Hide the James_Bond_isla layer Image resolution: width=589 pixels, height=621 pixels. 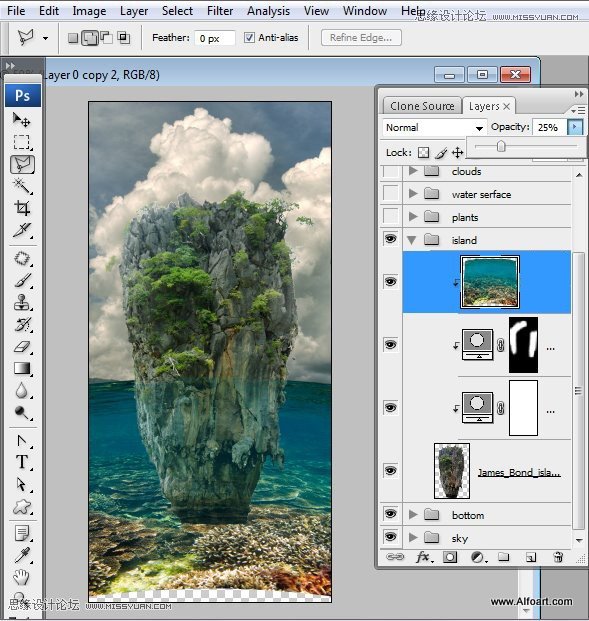coord(391,471)
